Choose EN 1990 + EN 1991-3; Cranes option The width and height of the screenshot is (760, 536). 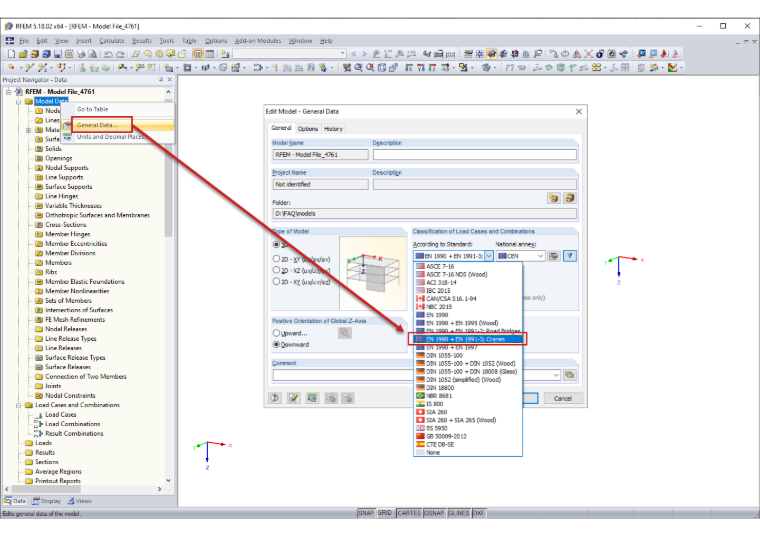pos(468,339)
